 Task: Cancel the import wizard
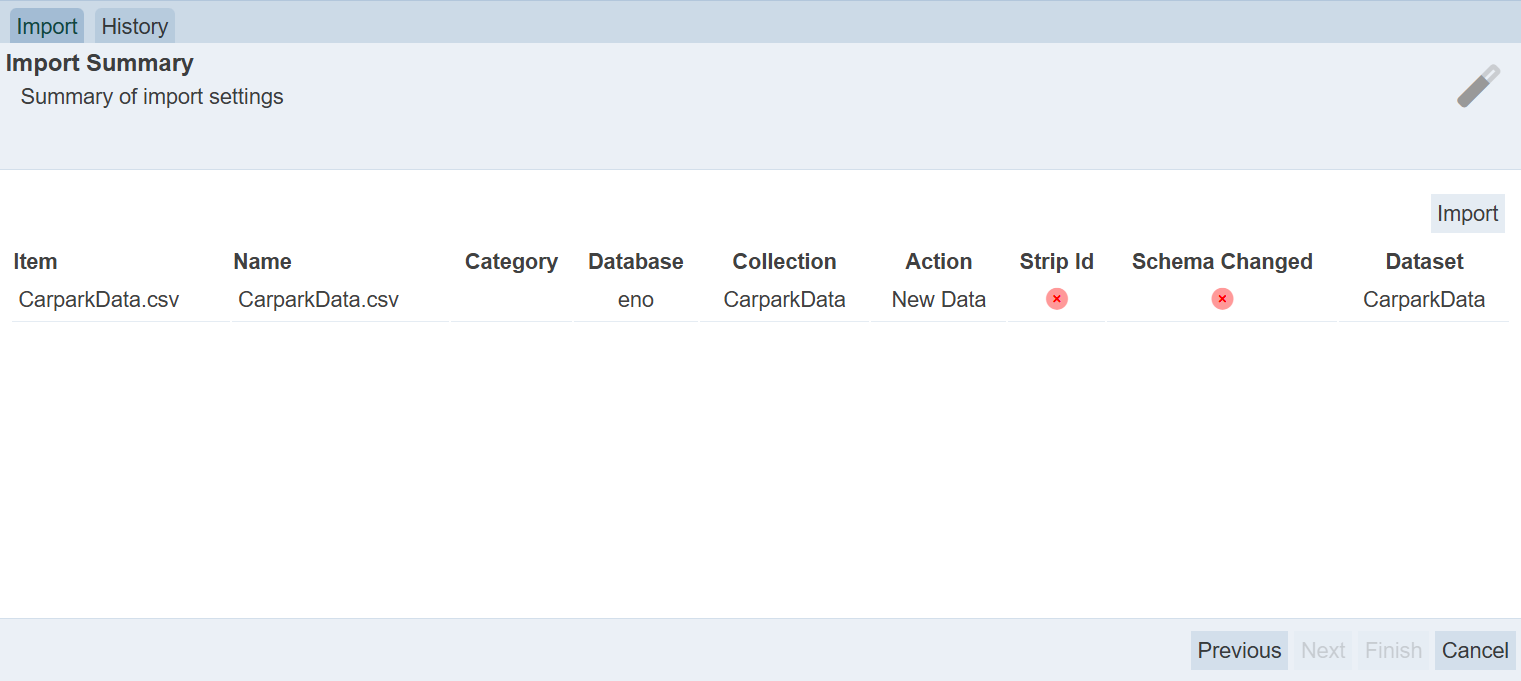point(1475,650)
